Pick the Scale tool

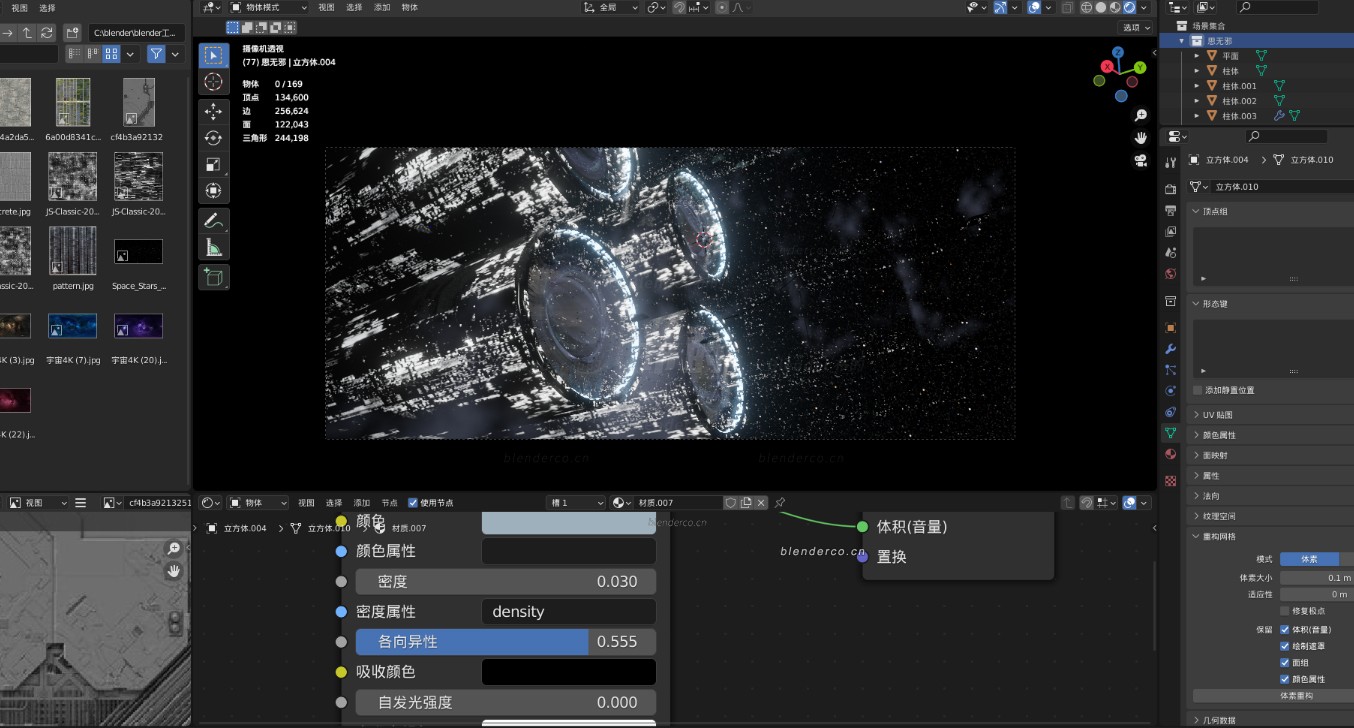[x=213, y=164]
